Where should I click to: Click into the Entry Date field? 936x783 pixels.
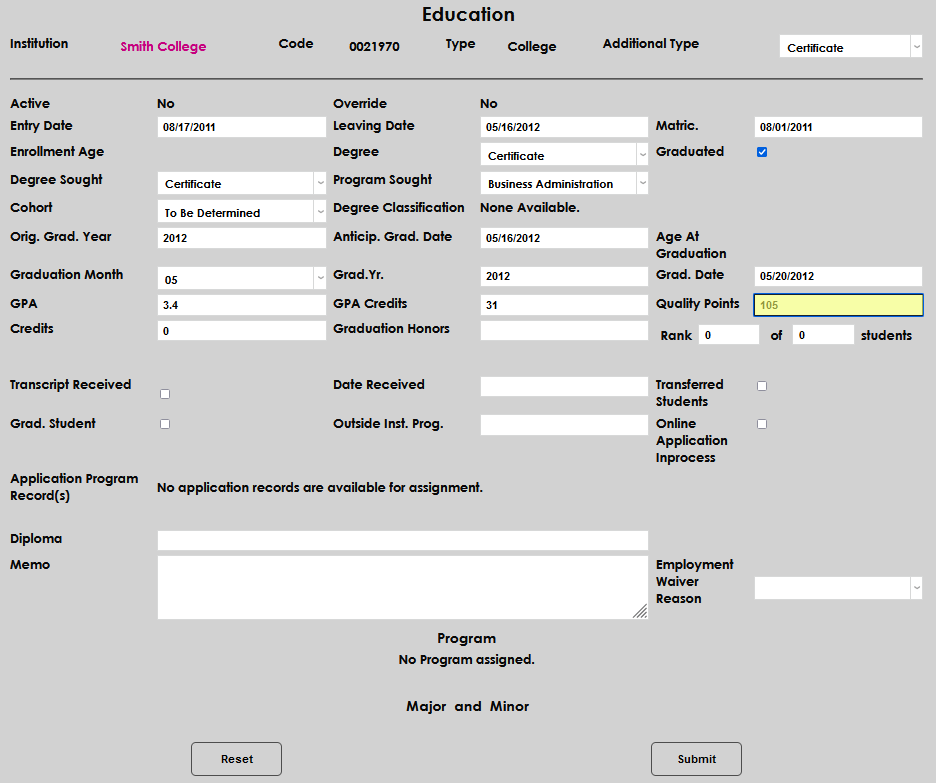pyautogui.click(x=241, y=127)
